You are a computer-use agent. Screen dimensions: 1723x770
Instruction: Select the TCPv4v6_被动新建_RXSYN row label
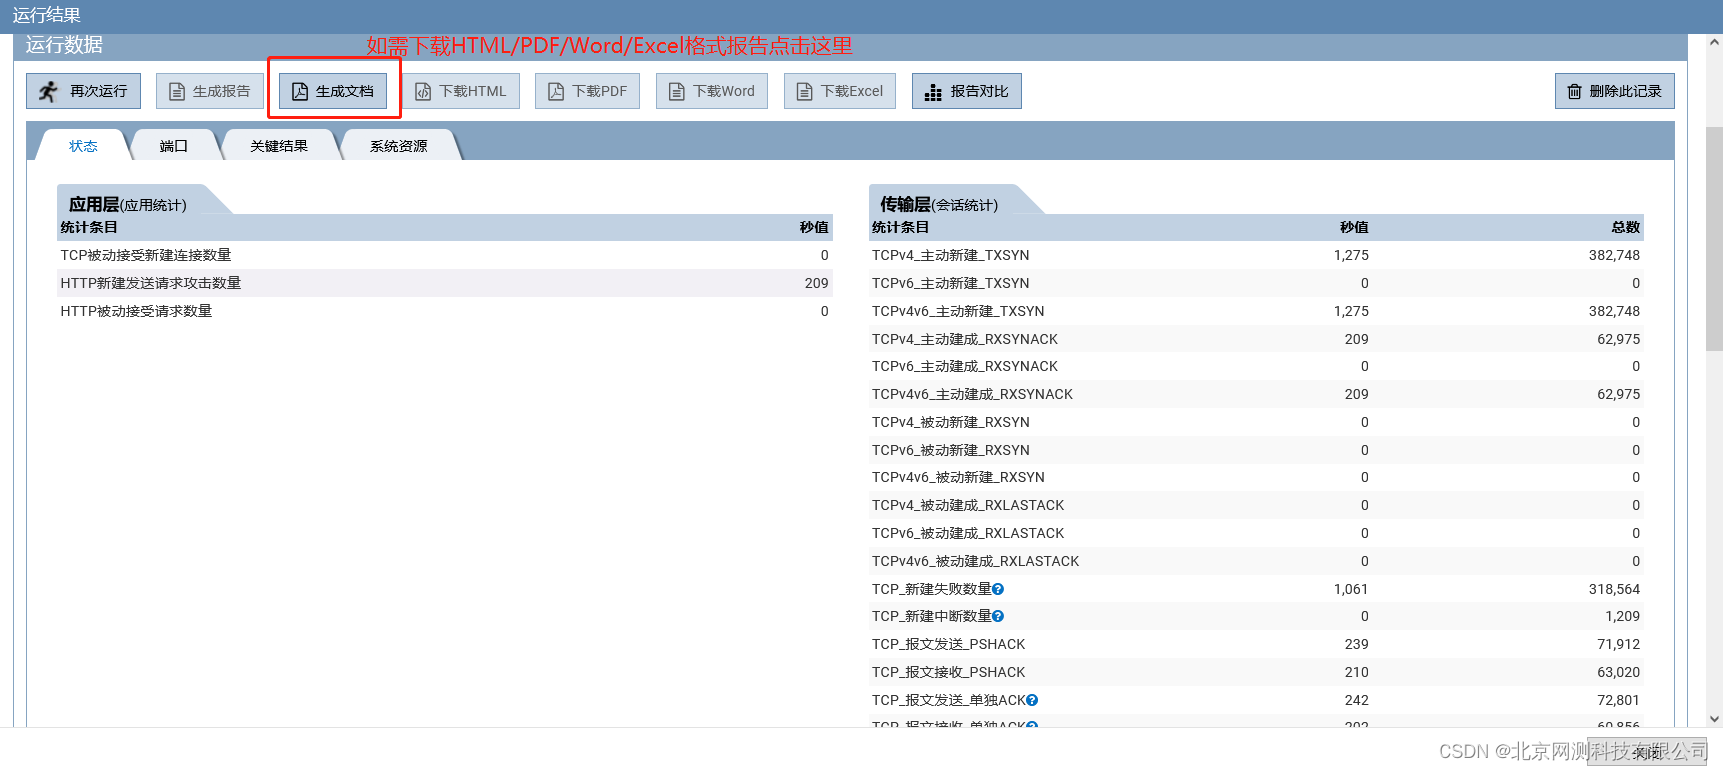coord(958,477)
